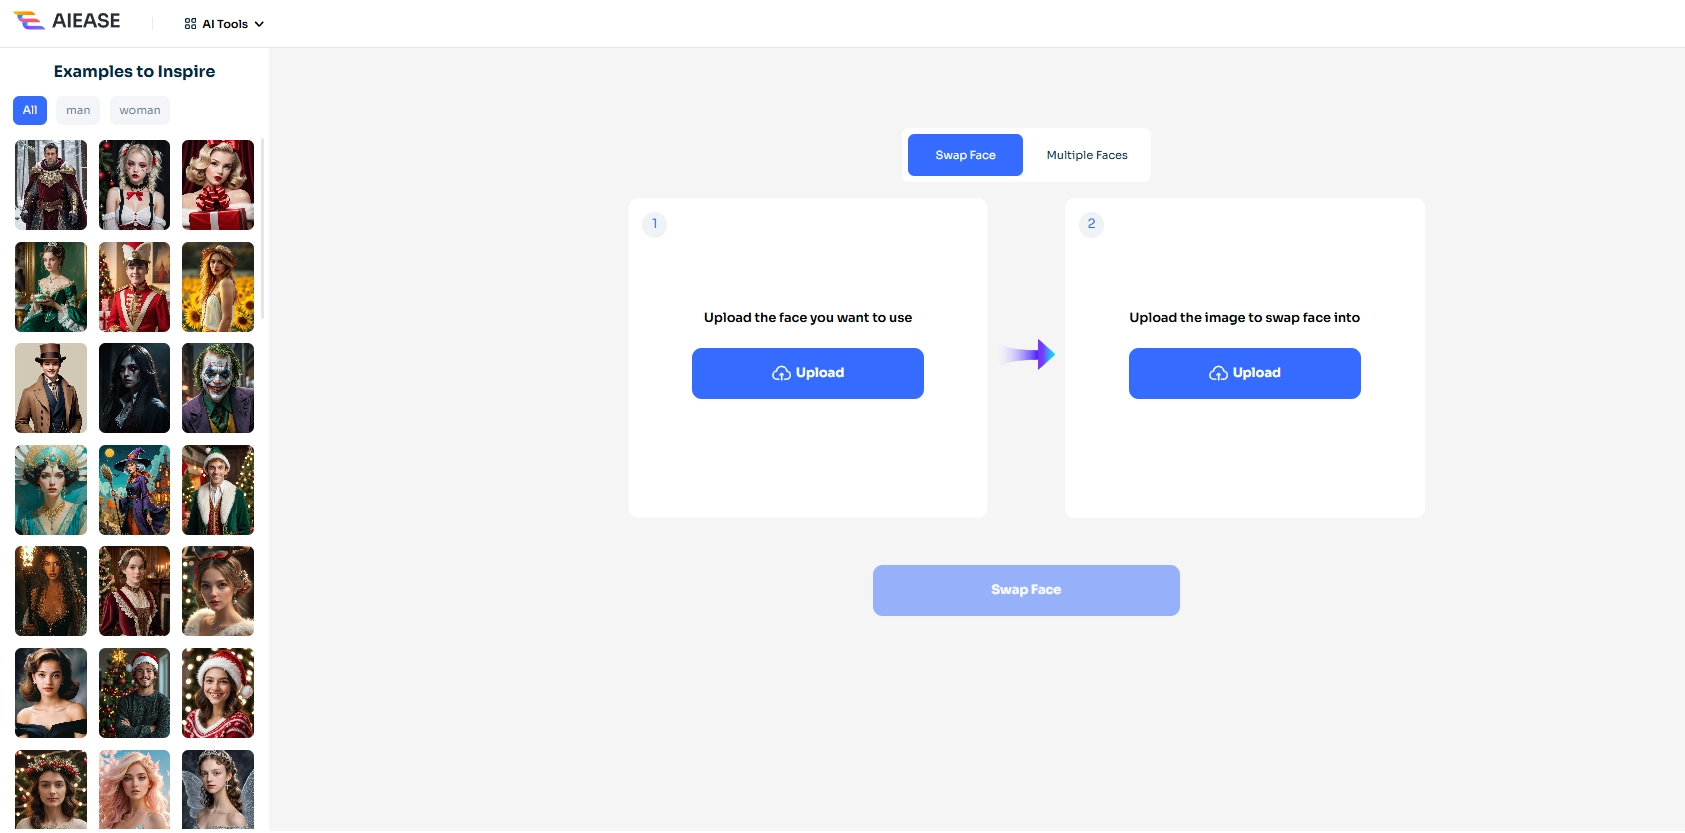Image resolution: width=1685 pixels, height=833 pixels.
Task: Click the AI Tools grid icon
Action: click(x=190, y=24)
